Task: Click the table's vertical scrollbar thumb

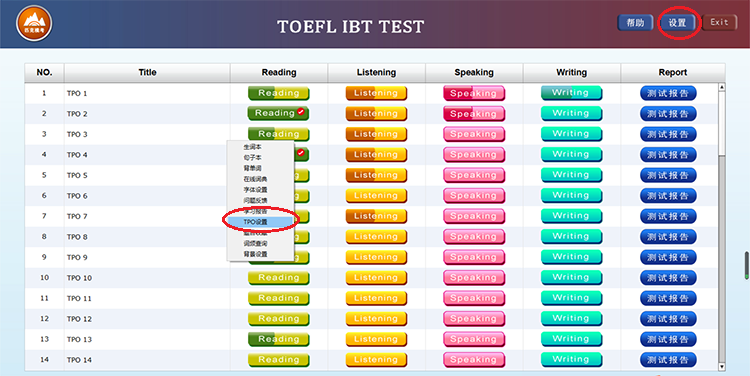Action: pyautogui.click(x=722, y=123)
